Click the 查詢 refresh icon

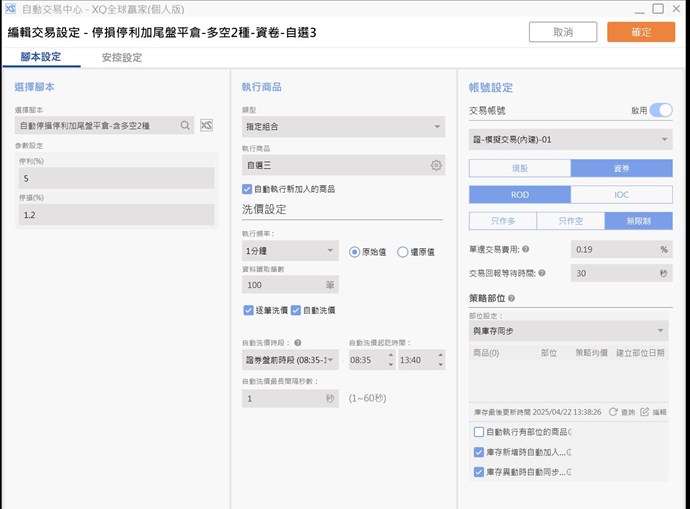click(612, 411)
